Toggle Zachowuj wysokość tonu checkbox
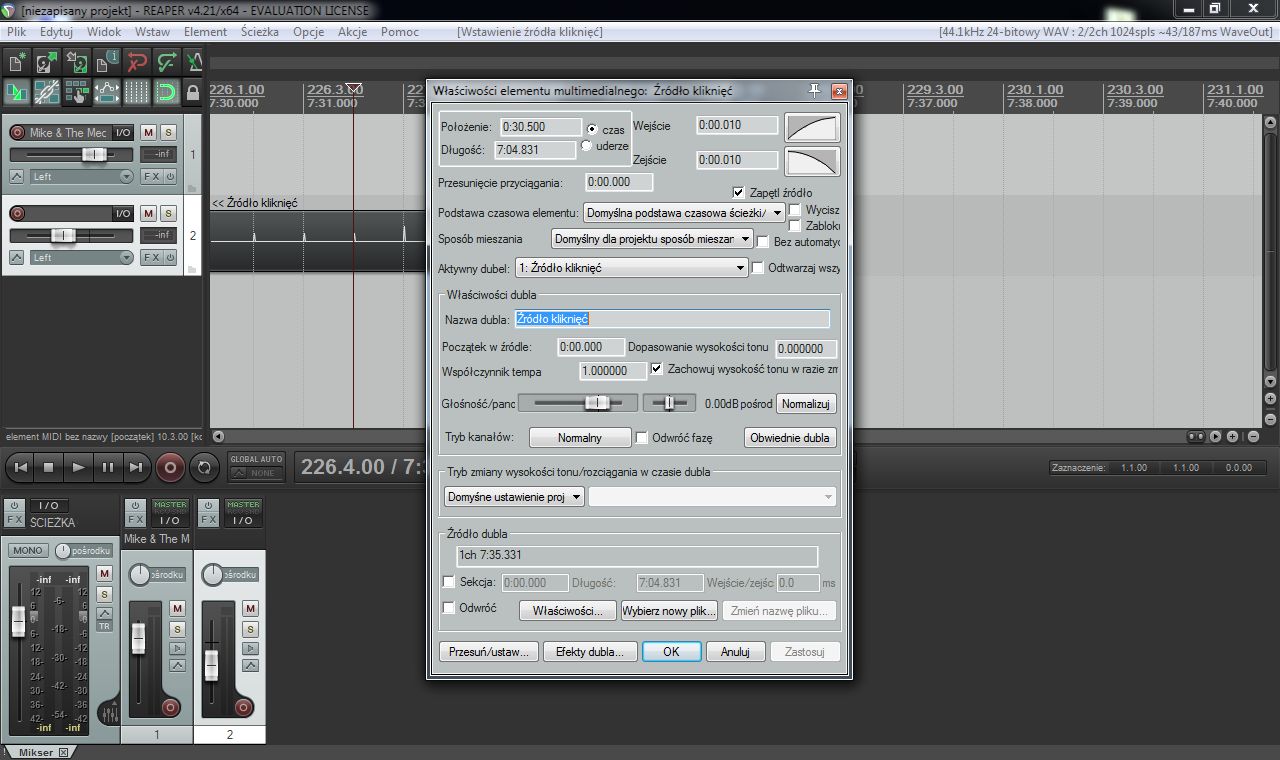Screen dimensions: 1280x760 pyautogui.click(x=656, y=369)
